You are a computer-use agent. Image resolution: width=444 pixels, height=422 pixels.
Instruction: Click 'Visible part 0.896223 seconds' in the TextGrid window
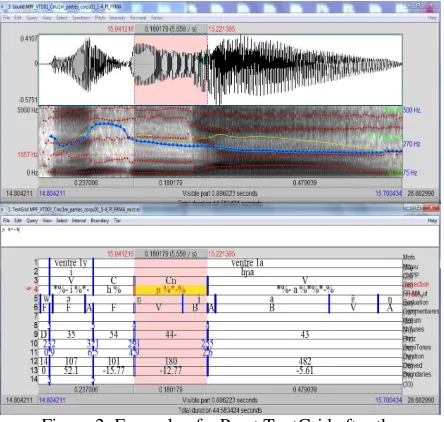pyautogui.click(x=220, y=400)
